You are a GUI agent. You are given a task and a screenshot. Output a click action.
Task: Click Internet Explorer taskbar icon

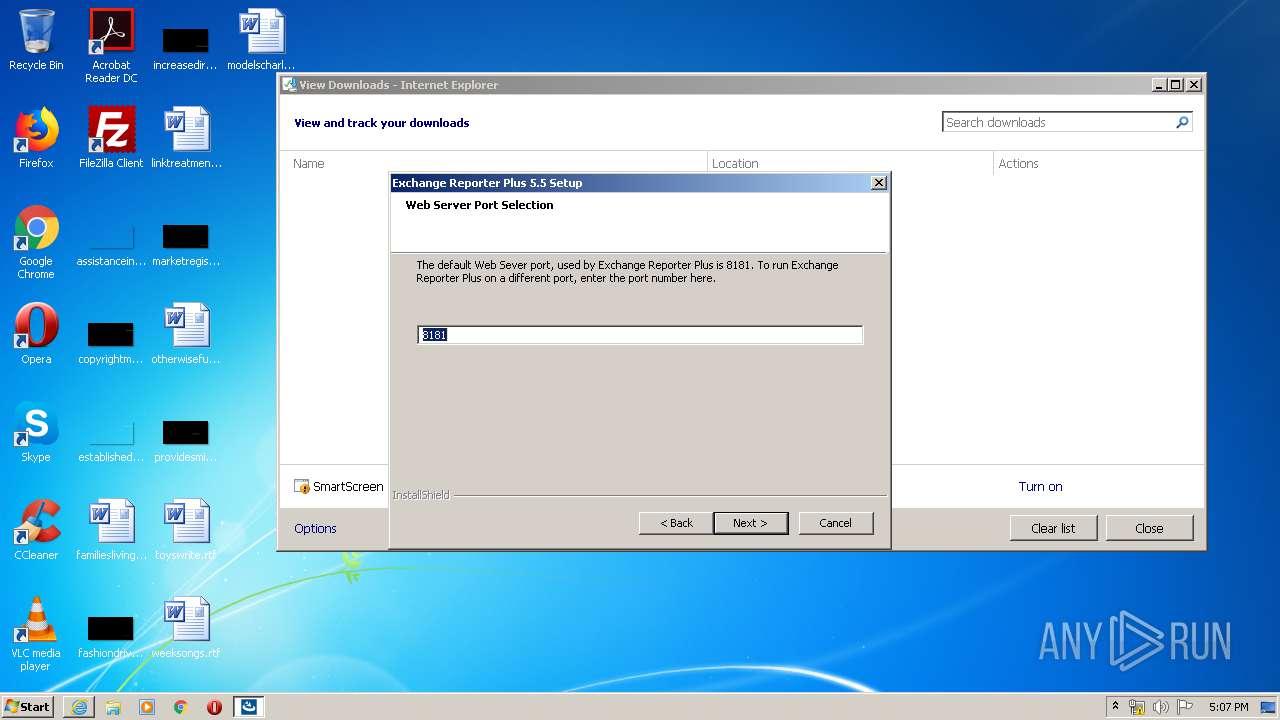(x=79, y=707)
